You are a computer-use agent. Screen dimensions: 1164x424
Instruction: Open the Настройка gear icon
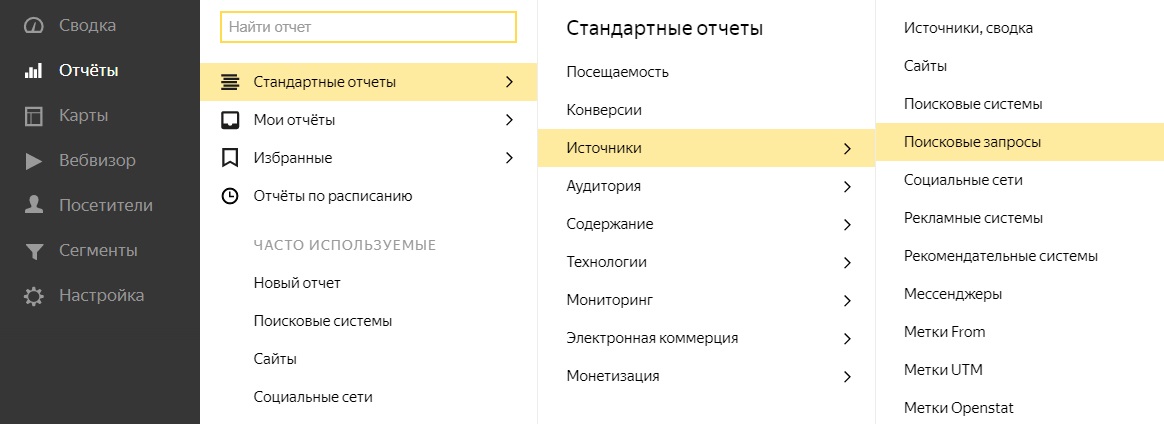point(34,296)
